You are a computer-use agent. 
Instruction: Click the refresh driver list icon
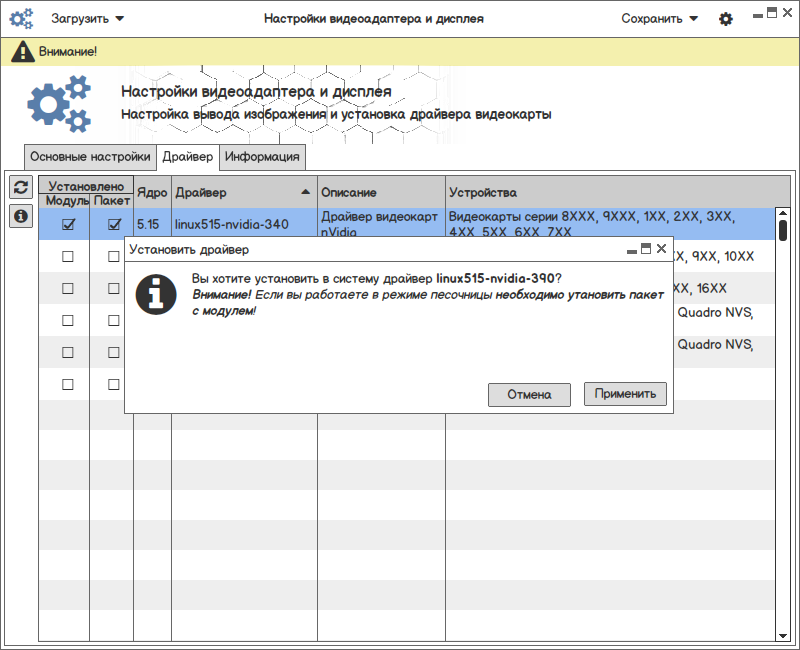(20, 188)
